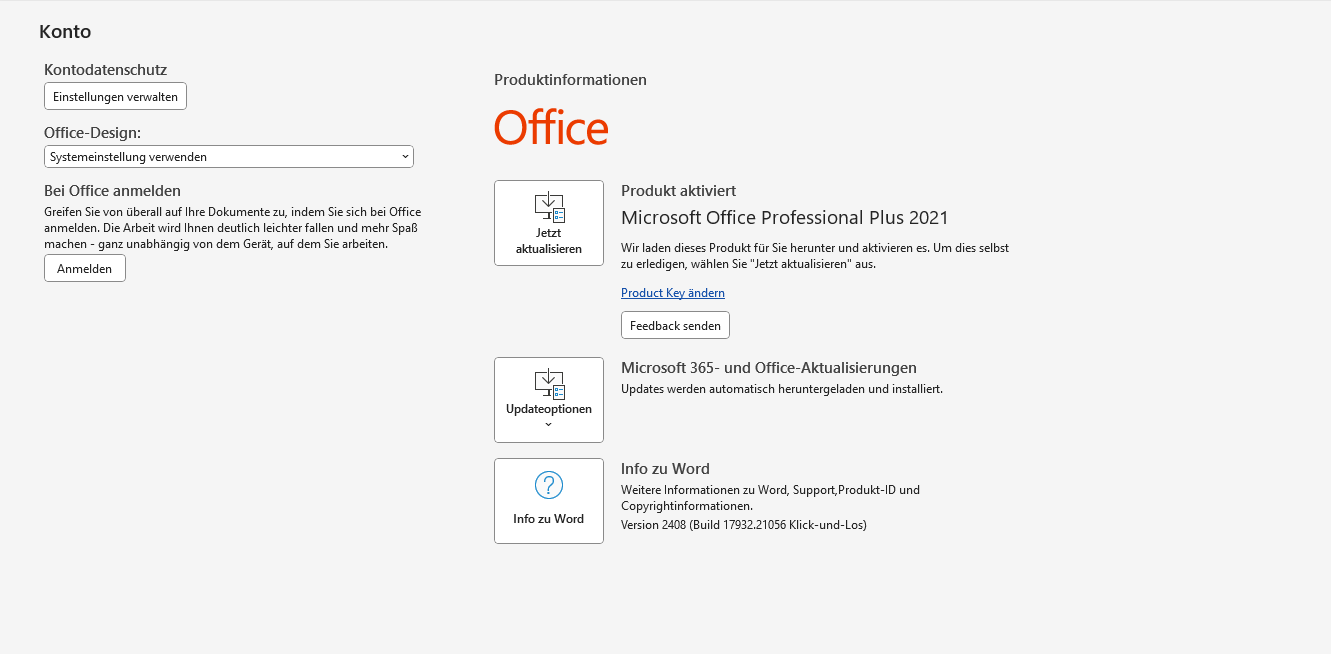Click the Office-Design: label
The image size is (1331, 654).
pos(92,132)
